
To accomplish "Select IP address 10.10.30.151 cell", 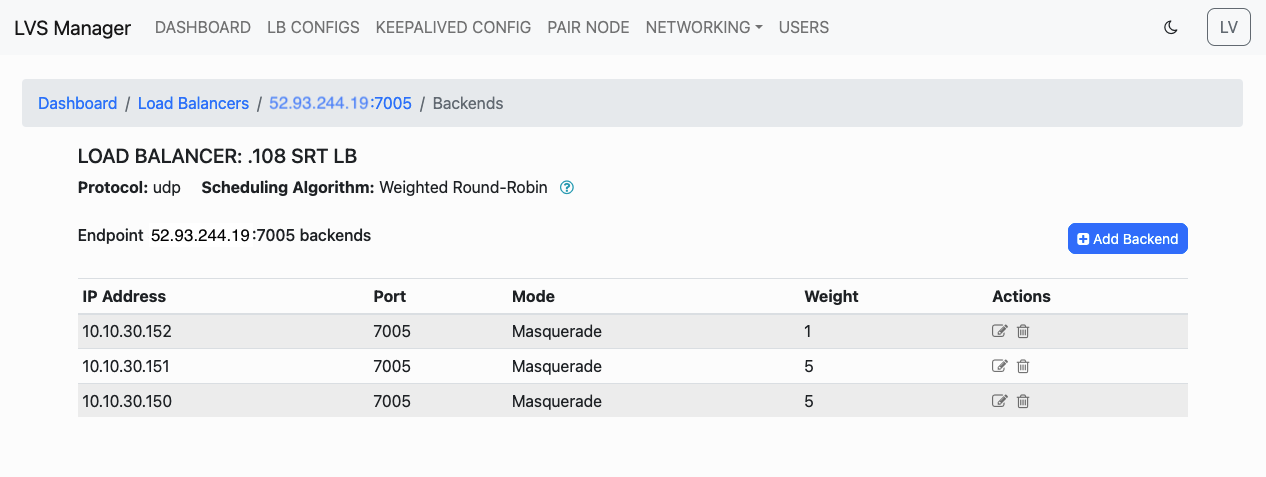I will [125, 366].
